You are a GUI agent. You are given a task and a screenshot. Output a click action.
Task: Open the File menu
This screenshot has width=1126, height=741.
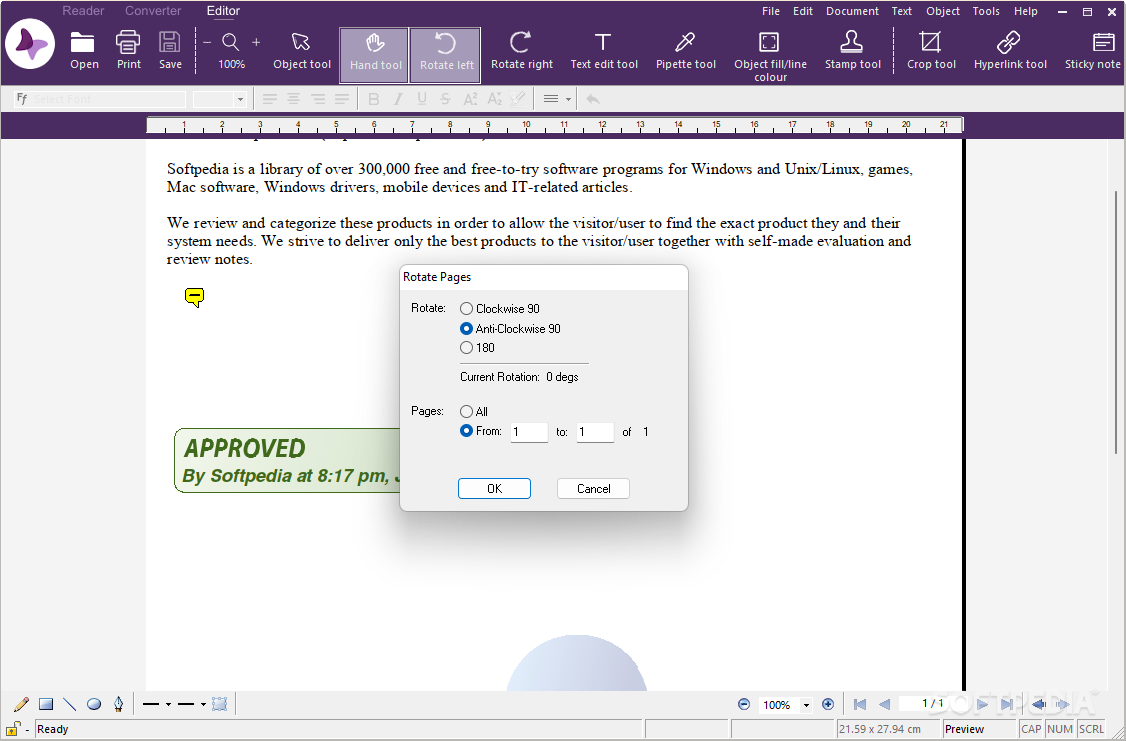tap(771, 11)
